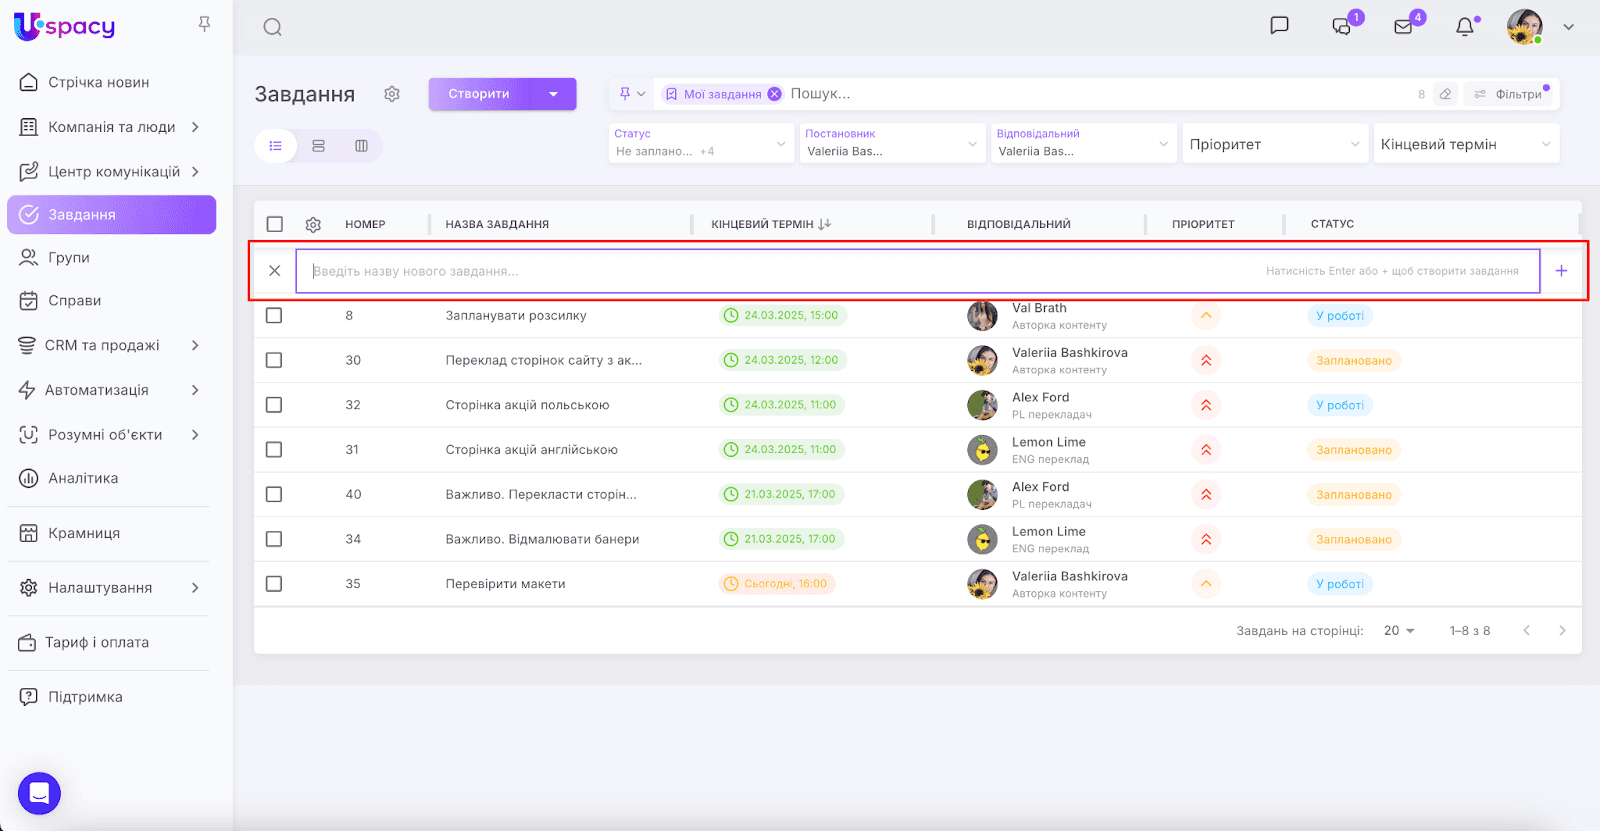Screen dimensions: 1600x831
Task: Go to Групи in the sidebar
Action: point(69,257)
